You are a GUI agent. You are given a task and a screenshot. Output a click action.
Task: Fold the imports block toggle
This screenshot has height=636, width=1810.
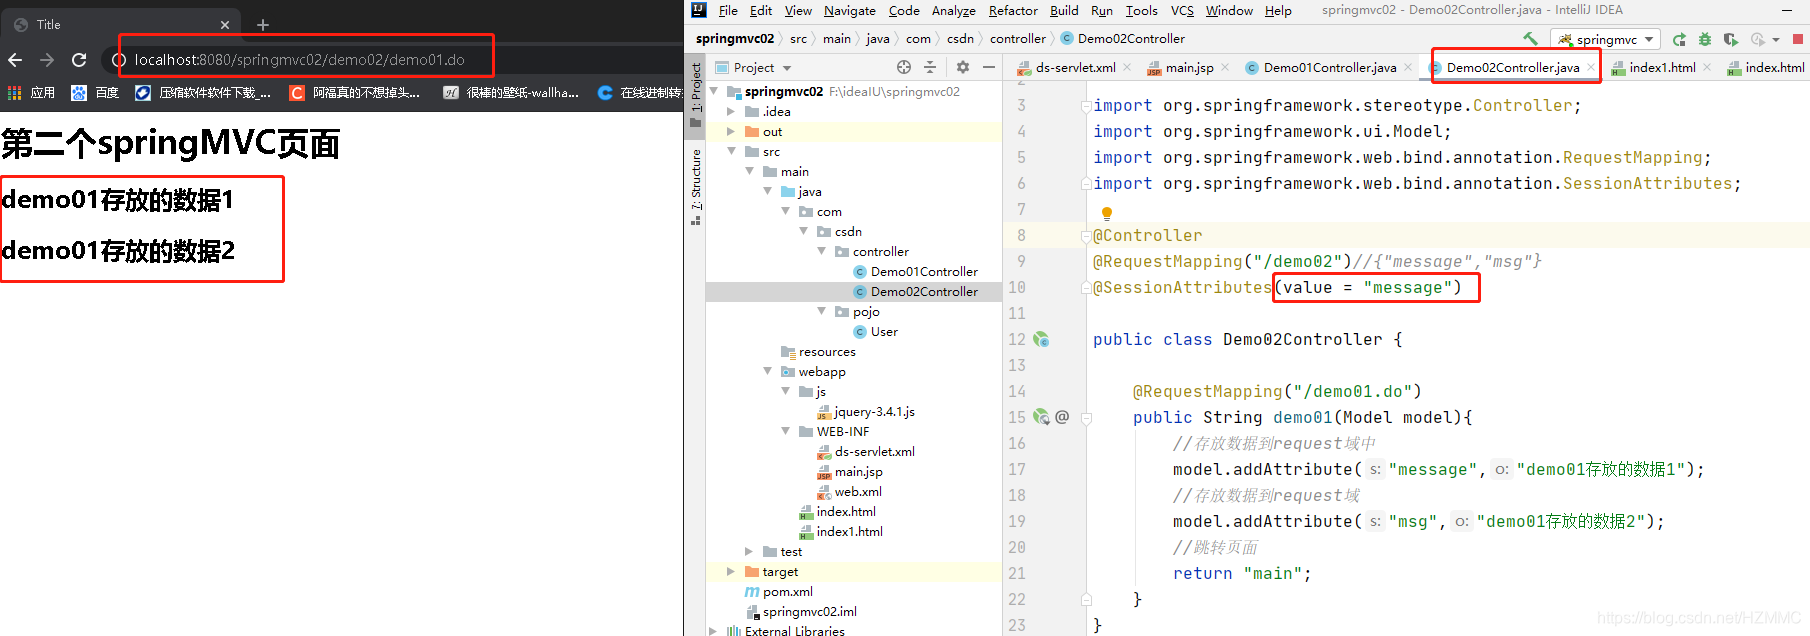pos(1086,105)
